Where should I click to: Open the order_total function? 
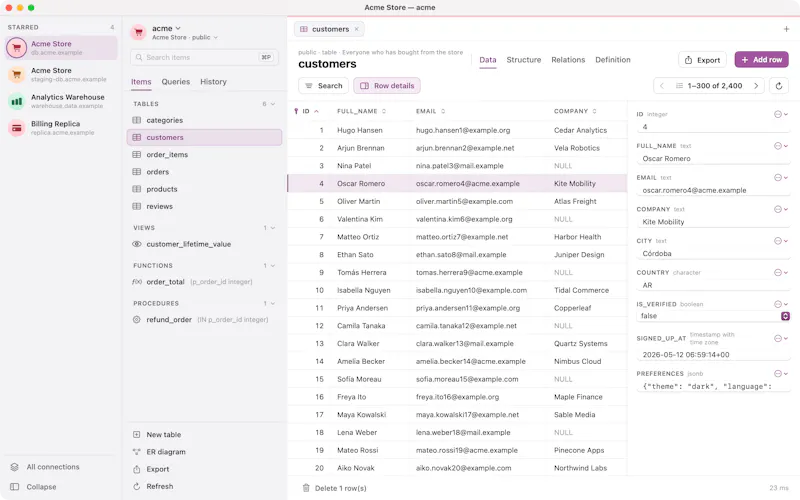click(x=204, y=282)
